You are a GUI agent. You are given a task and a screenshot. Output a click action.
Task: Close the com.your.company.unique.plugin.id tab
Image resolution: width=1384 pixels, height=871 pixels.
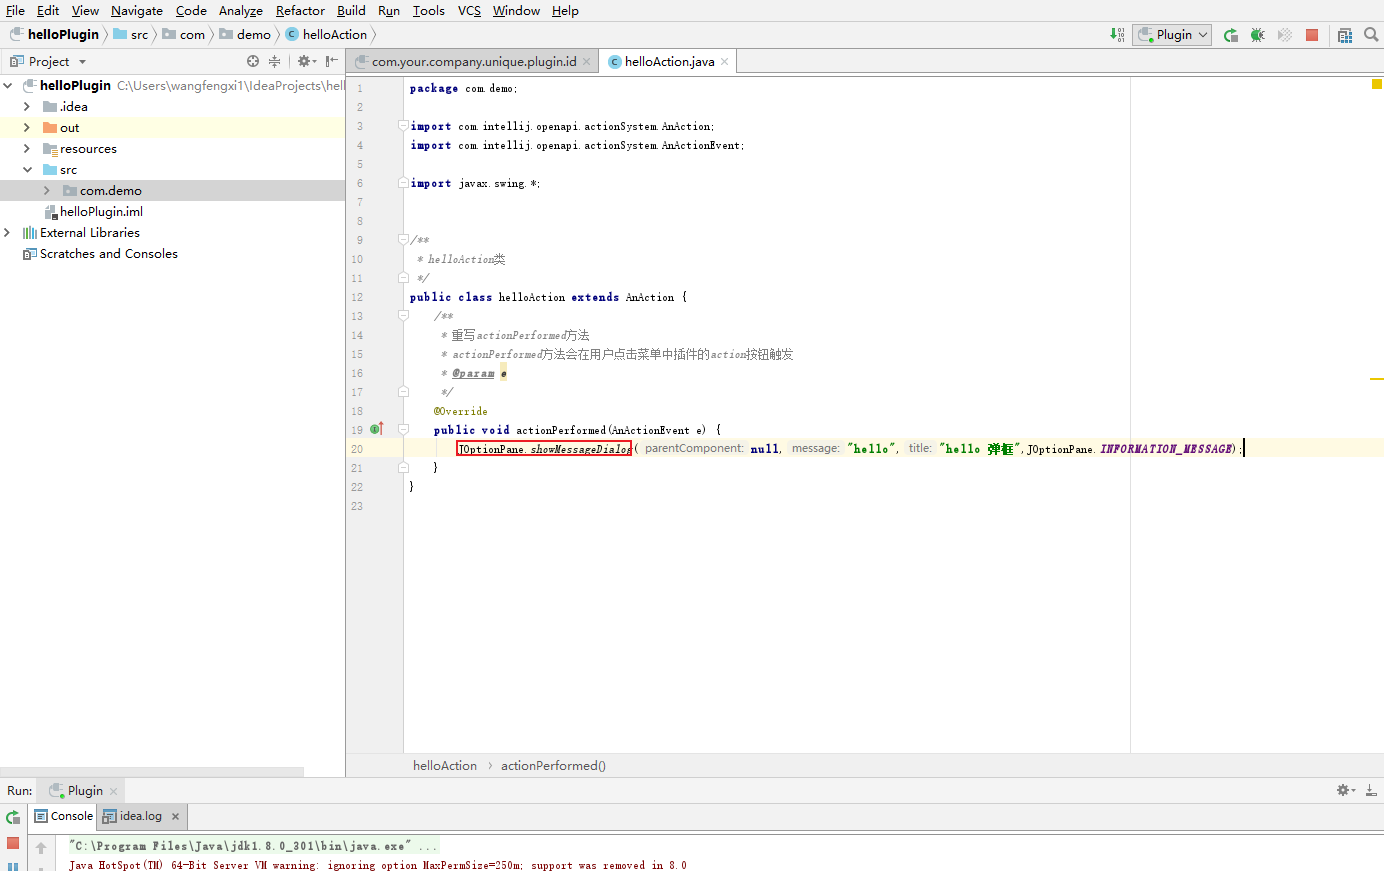point(586,61)
